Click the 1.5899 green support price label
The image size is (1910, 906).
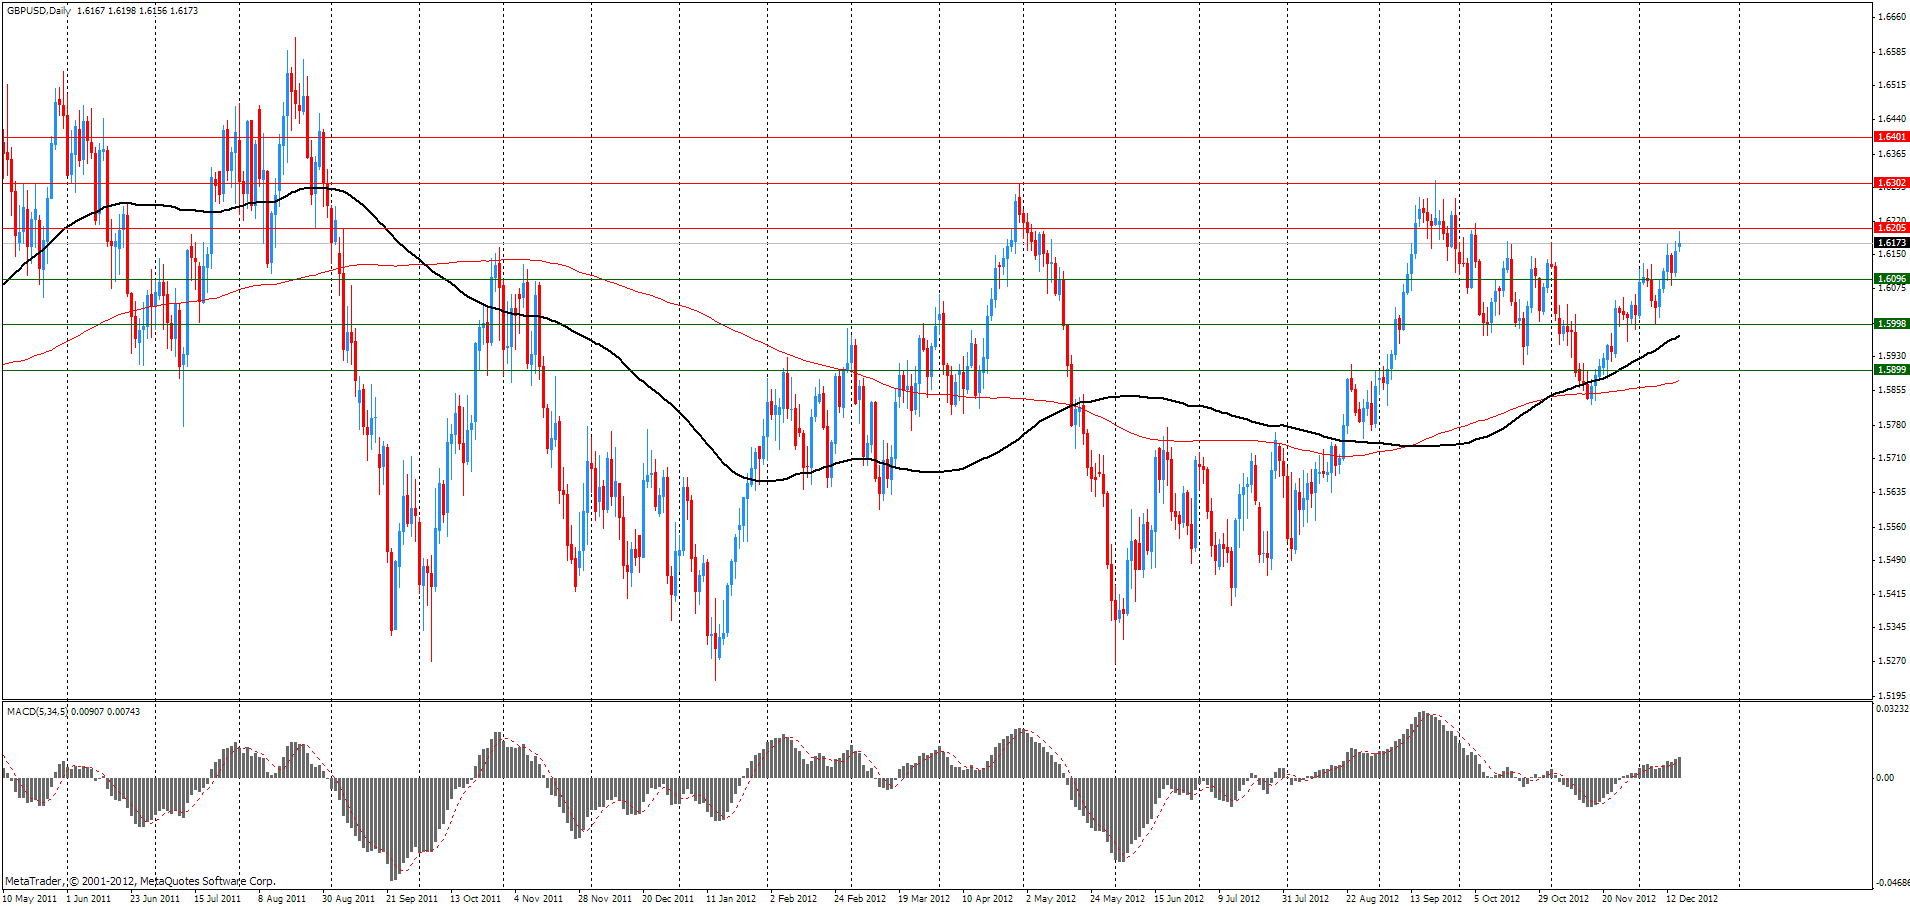point(1890,370)
